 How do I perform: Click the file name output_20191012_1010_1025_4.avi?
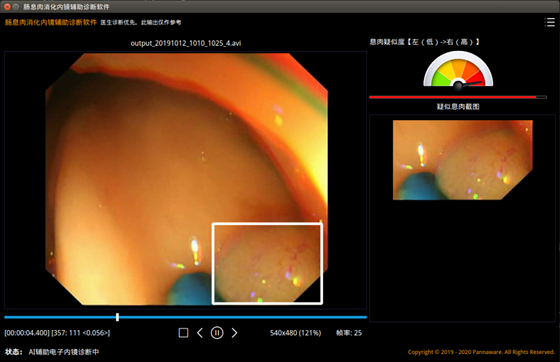tap(186, 43)
